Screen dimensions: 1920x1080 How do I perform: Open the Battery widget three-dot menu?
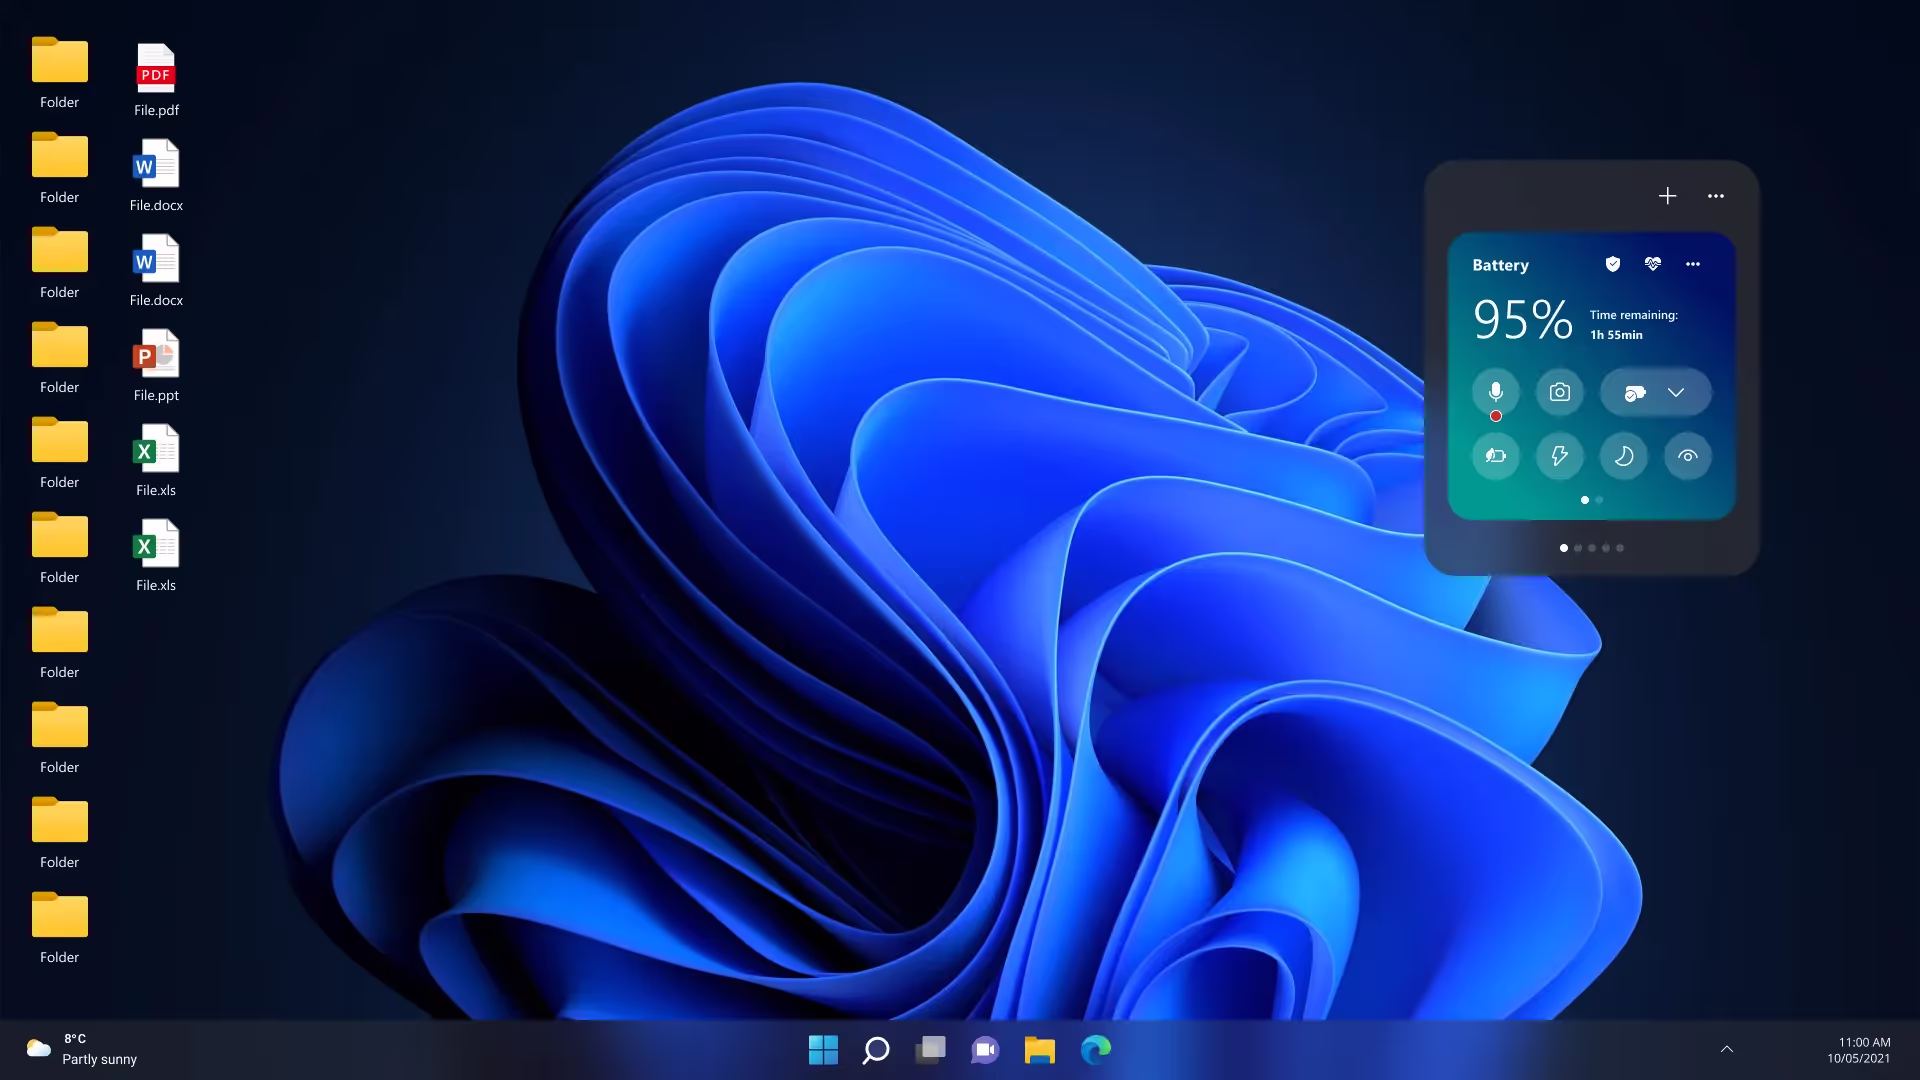[x=1692, y=264]
